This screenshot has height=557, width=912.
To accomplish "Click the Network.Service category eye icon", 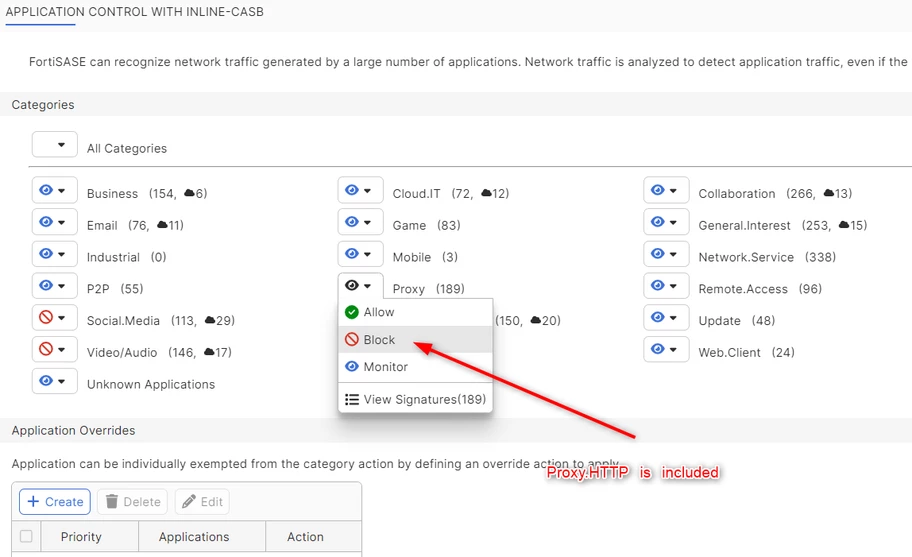I will click(x=658, y=253).
